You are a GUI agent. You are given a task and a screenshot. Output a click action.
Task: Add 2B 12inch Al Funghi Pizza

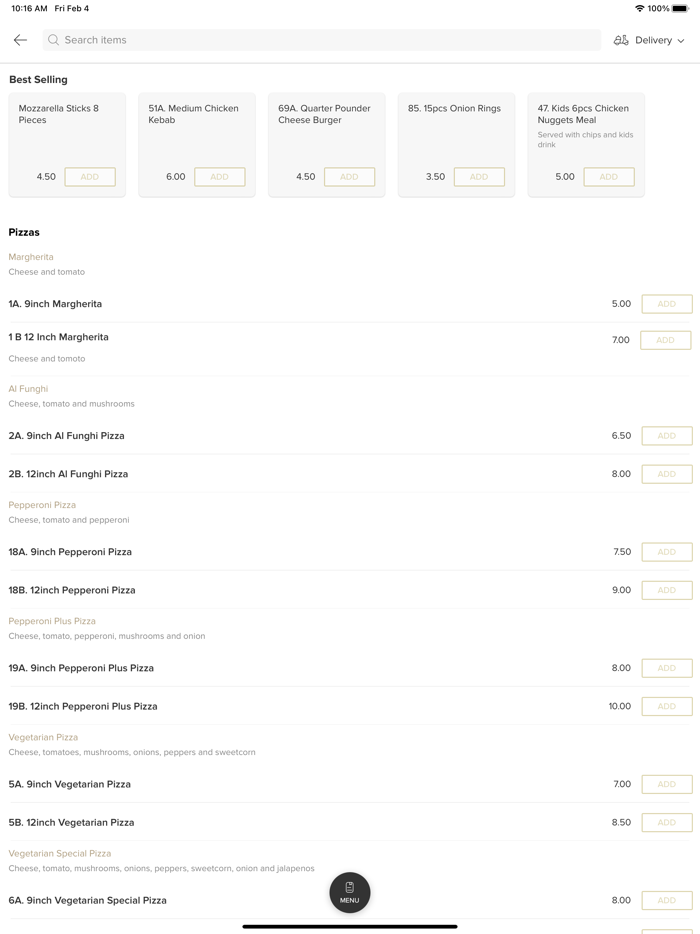pyautogui.click(x=667, y=474)
